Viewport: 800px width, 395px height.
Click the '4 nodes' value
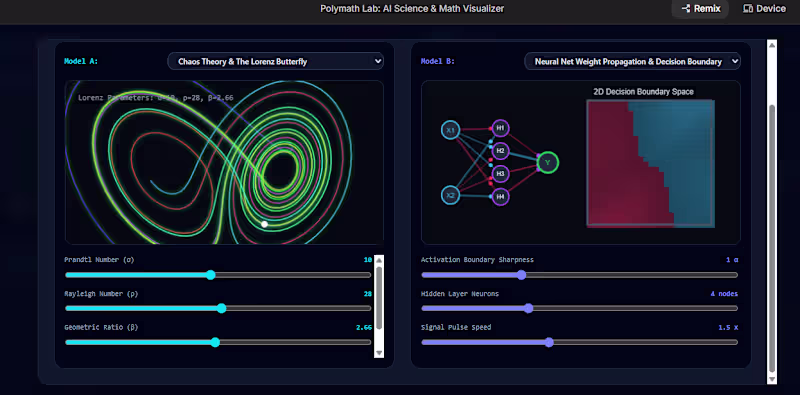(x=724, y=294)
